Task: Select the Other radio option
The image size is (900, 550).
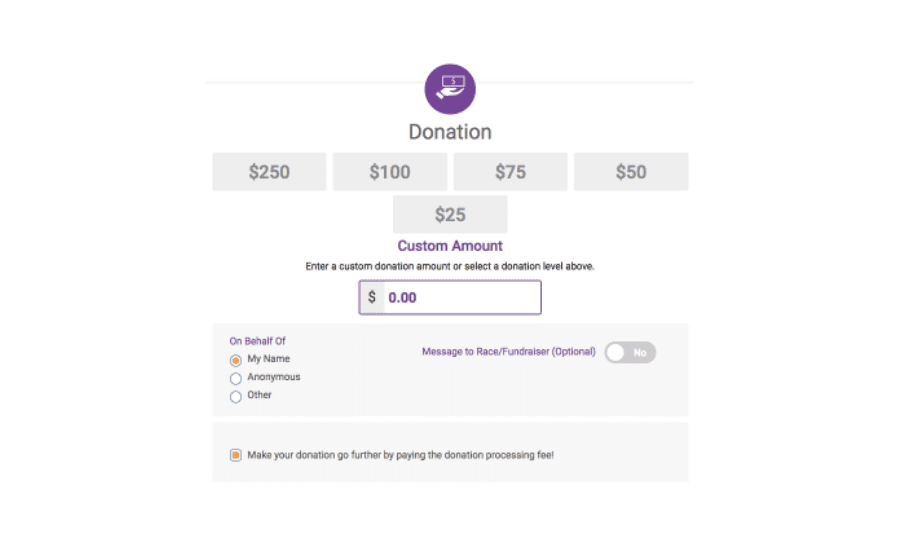Action: pyautogui.click(x=235, y=397)
